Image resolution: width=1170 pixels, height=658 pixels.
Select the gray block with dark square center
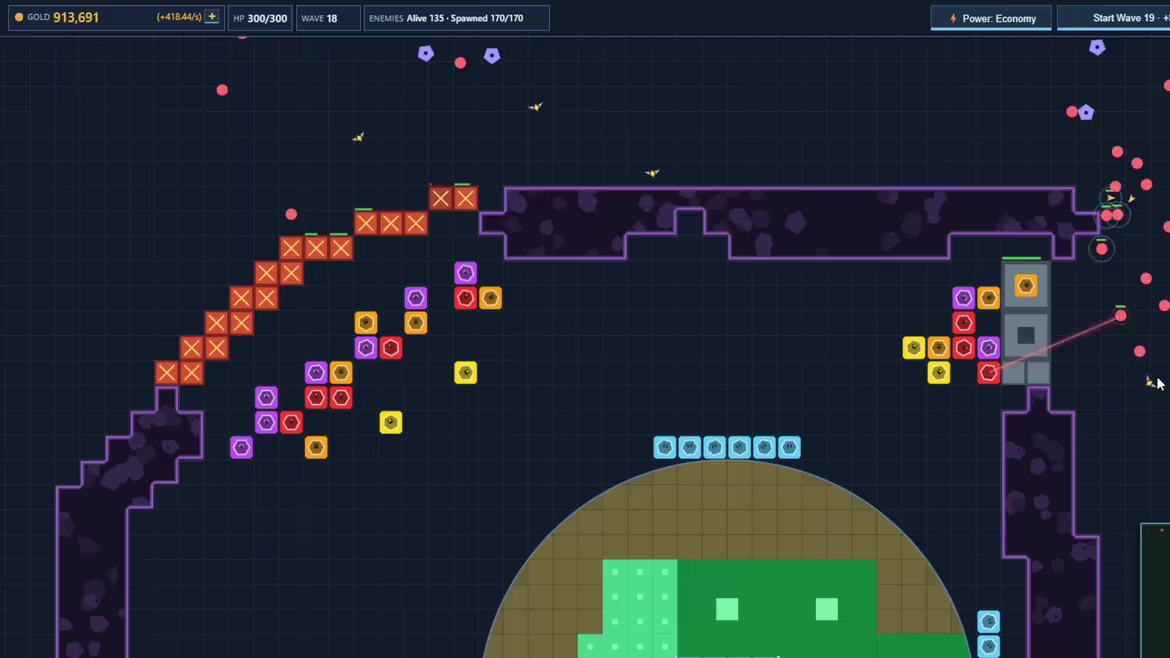pyautogui.click(x=1026, y=335)
